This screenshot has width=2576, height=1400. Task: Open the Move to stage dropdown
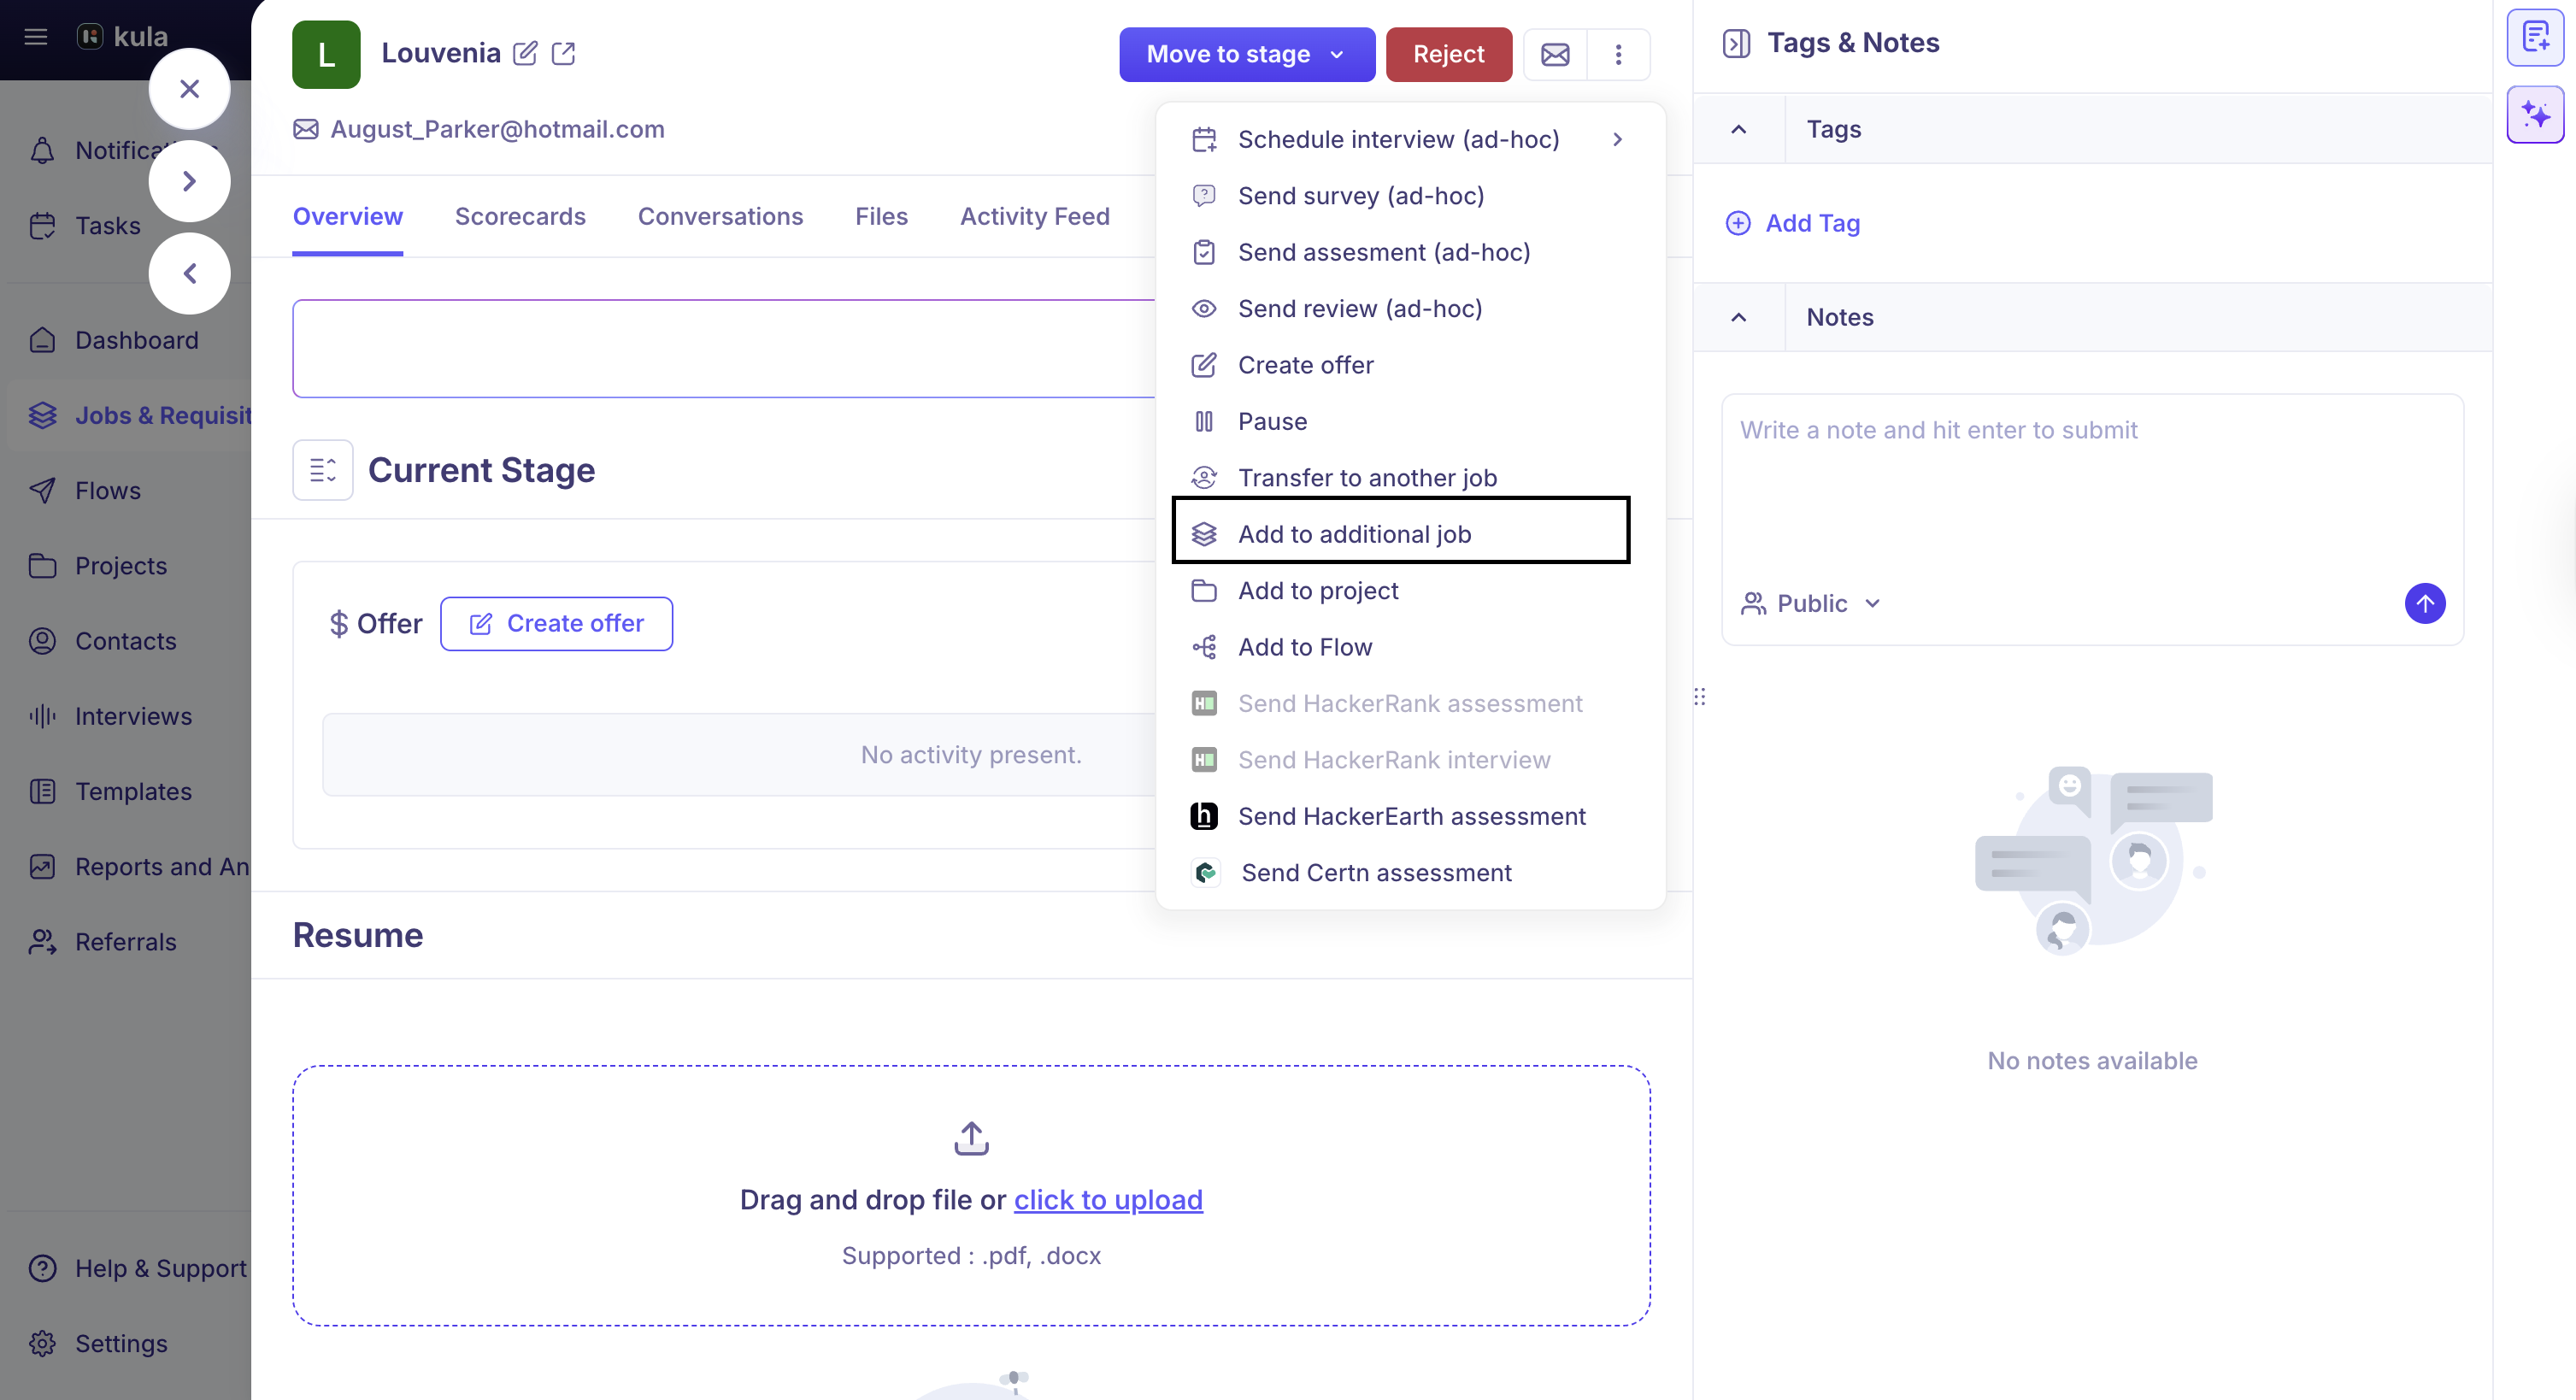click(x=1246, y=54)
